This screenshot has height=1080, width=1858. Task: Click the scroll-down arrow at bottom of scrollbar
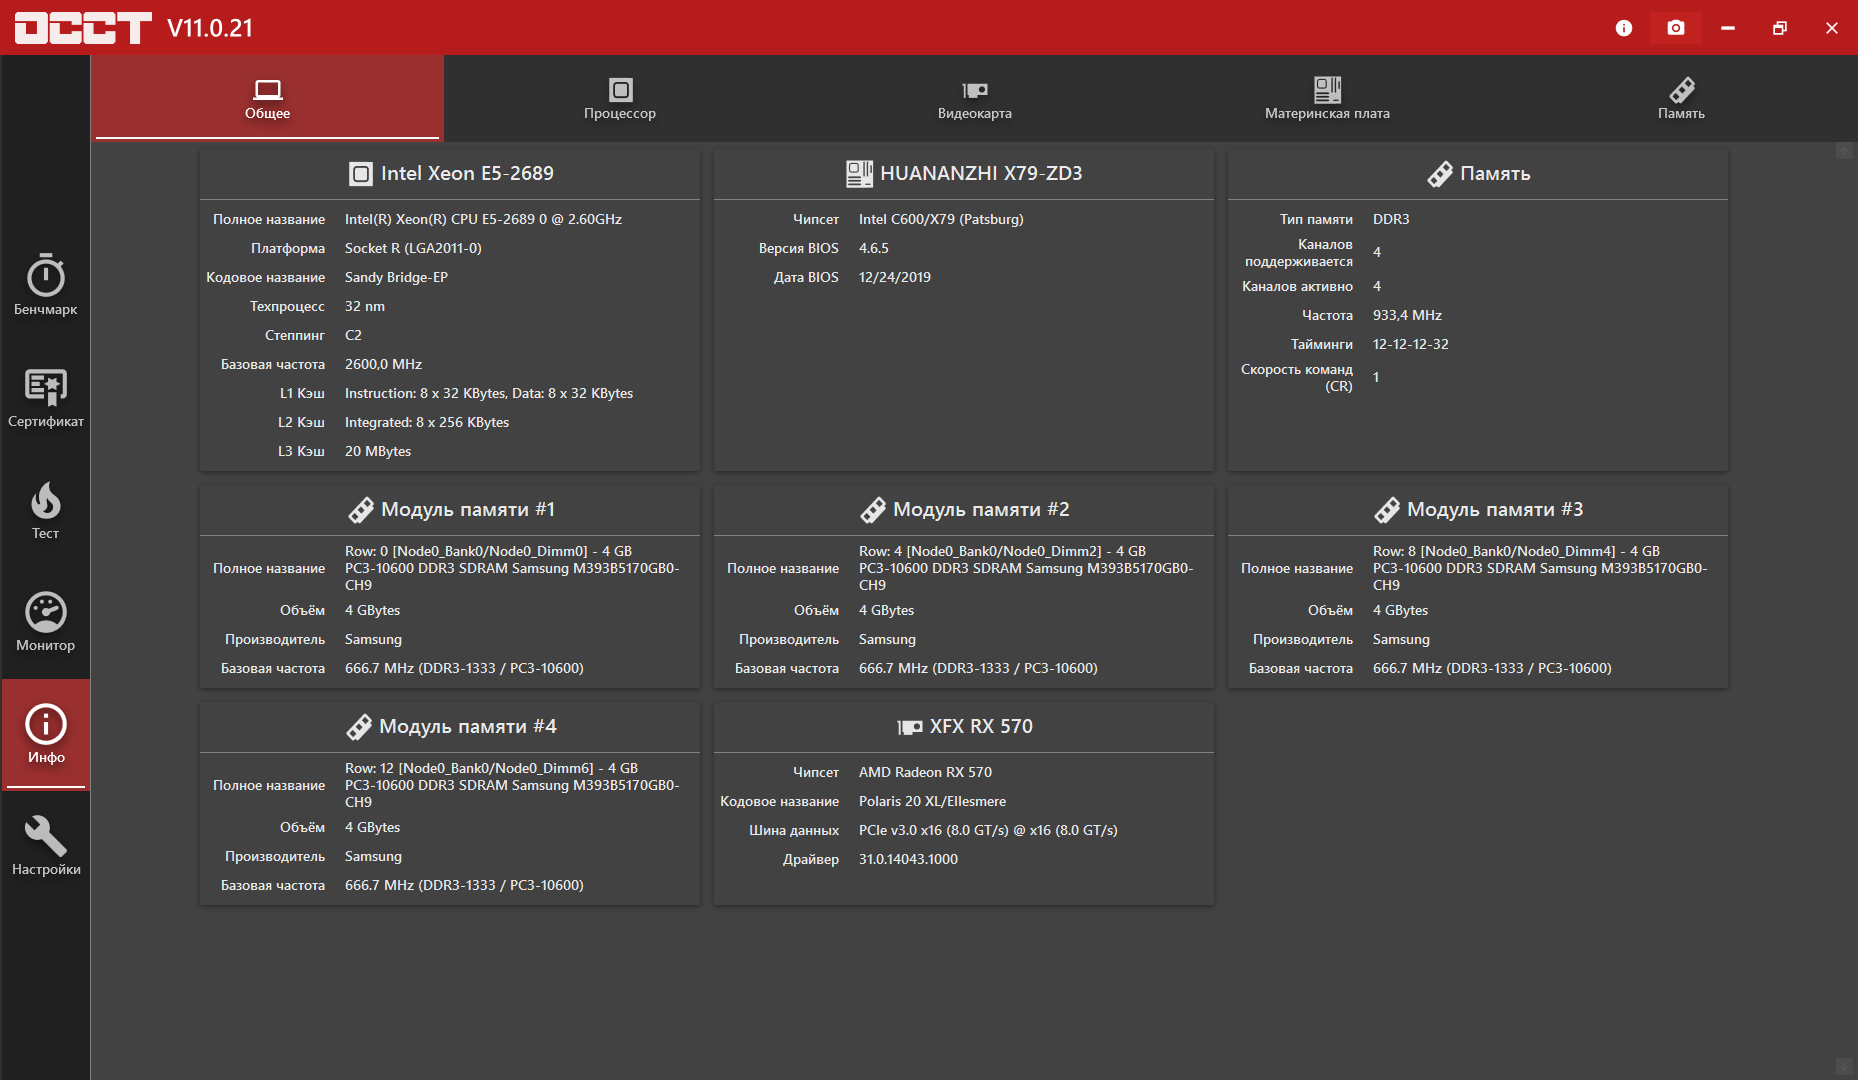point(1845,1066)
